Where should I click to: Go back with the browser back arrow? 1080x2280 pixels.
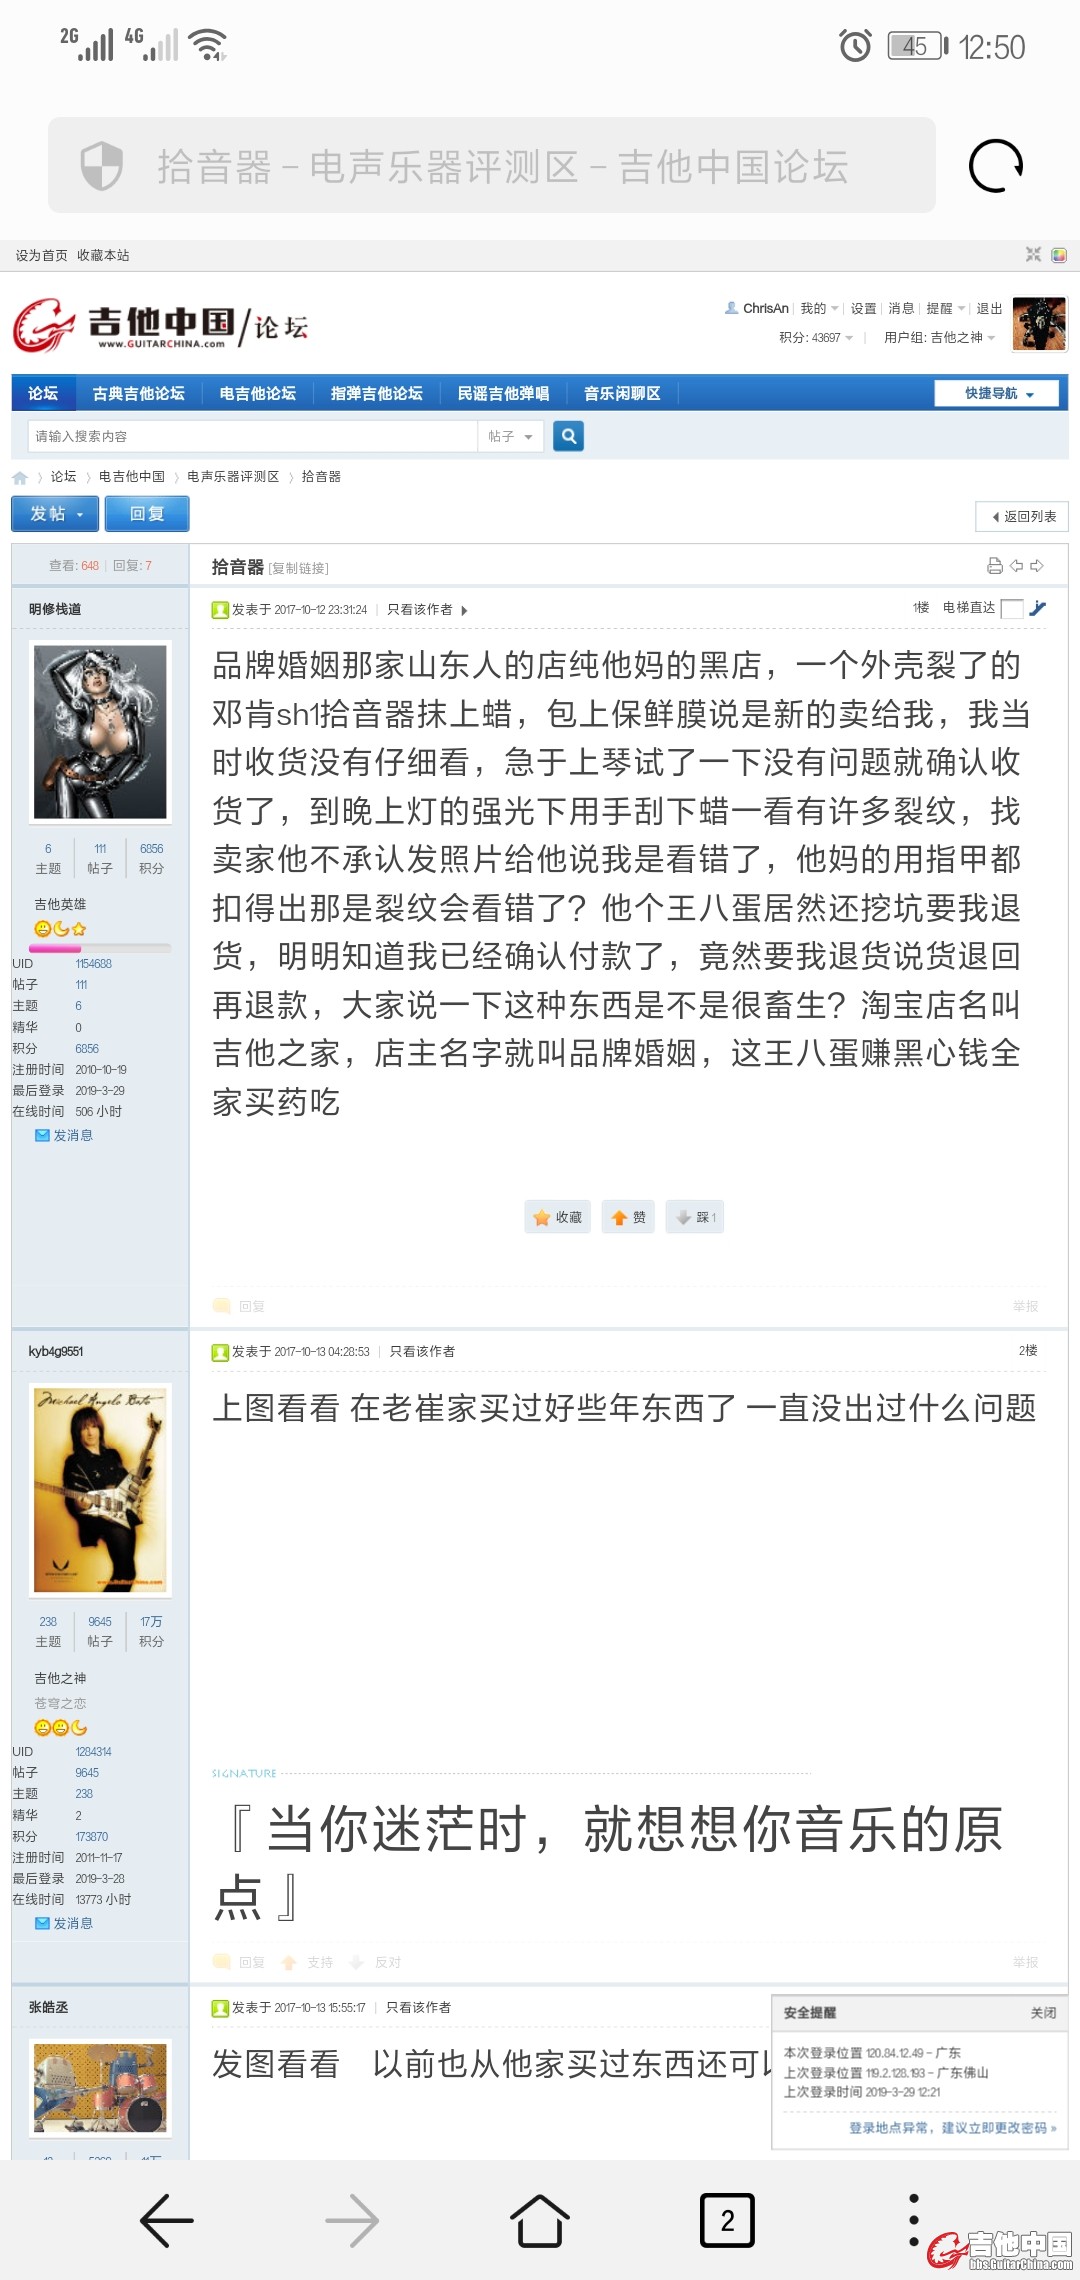pyautogui.click(x=166, y=2221)
